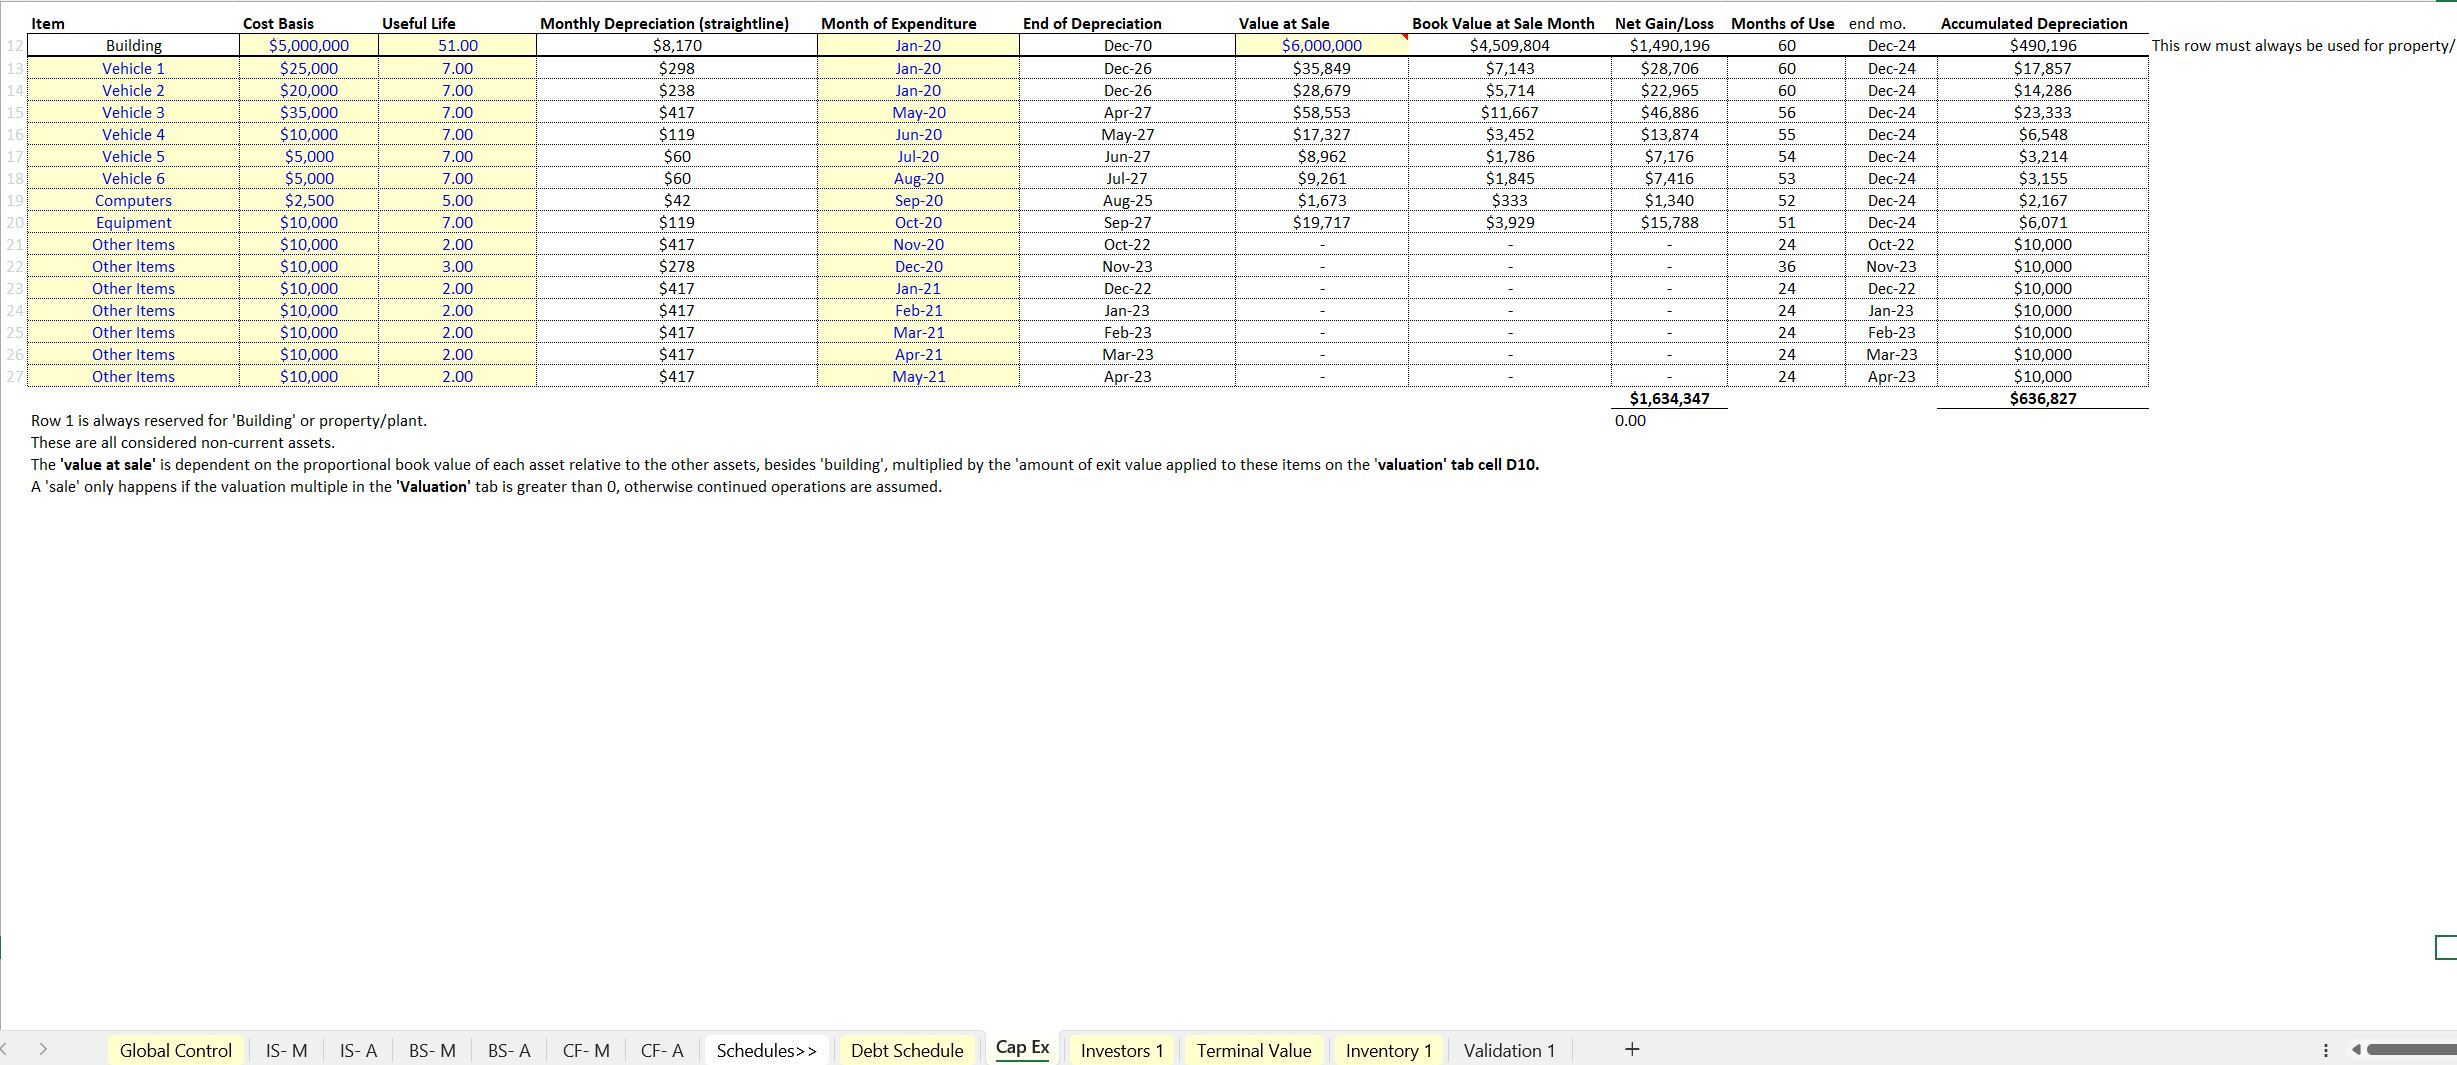Click the note about row 1 reserved for Building
2457x1065 pixels.
point(229,421)
